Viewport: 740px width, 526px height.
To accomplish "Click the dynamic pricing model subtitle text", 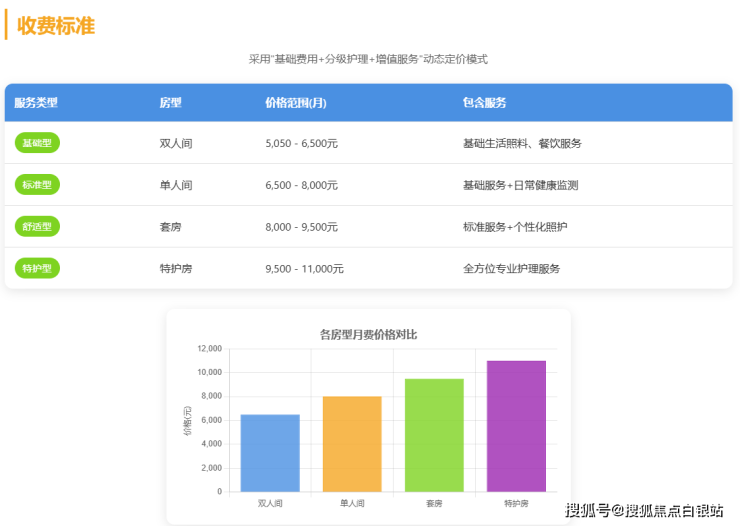I will click(368, 59).
